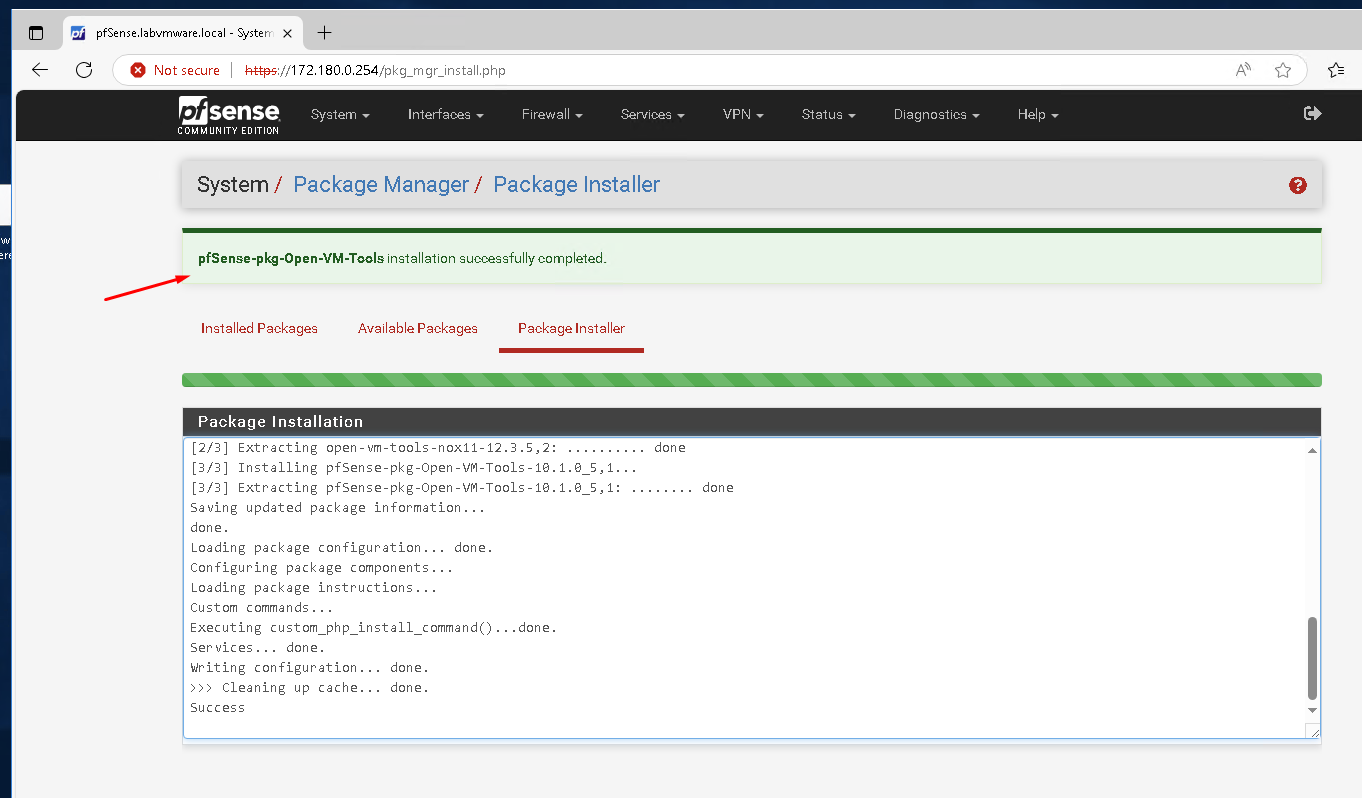The image size is (1362, 798).
Task: Switch to Installed Packages tab
Action: click(x=259, y=328)
